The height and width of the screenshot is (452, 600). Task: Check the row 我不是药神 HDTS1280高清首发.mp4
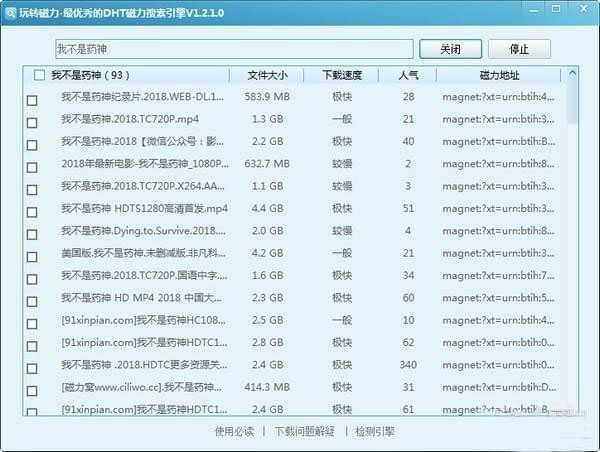pyautogui.click(x=32, y=212)
